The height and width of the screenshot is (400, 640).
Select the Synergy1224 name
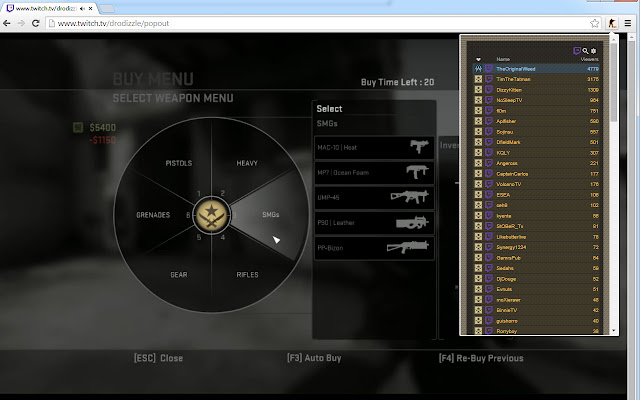511,247
